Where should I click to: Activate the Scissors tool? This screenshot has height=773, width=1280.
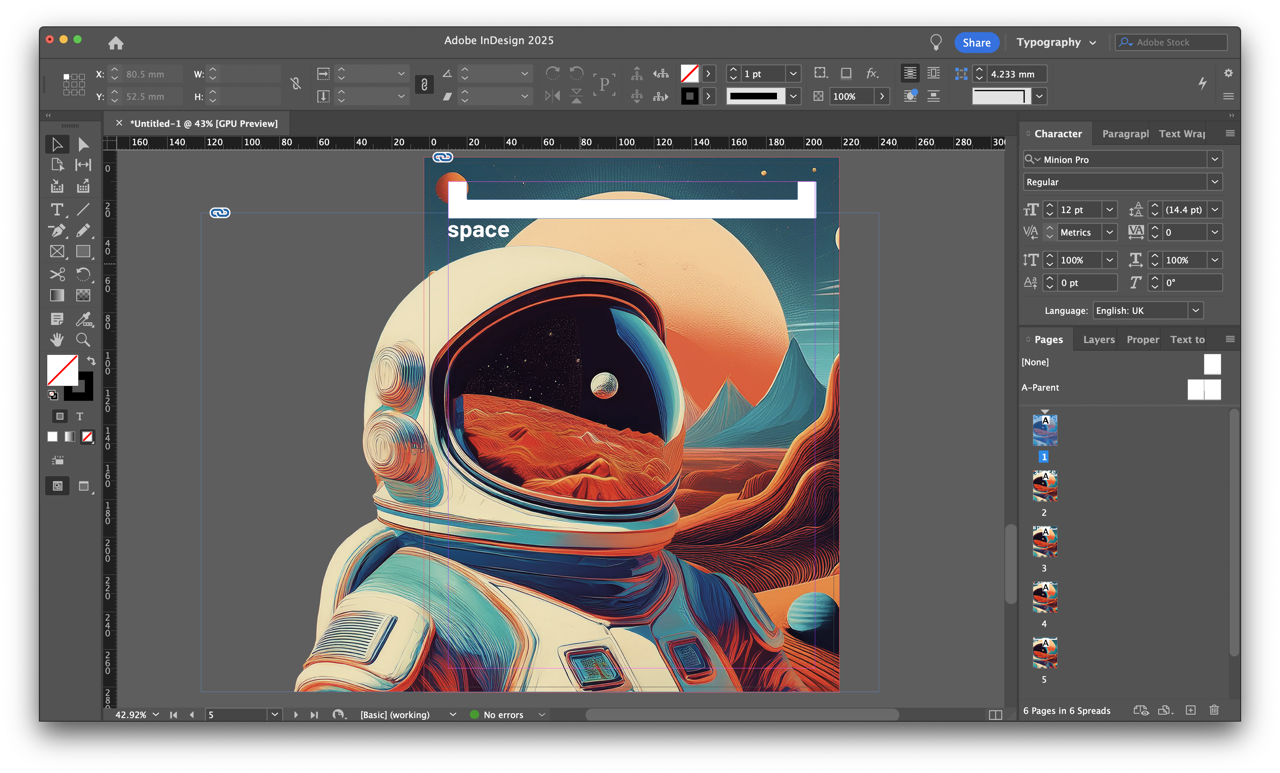[x=57, y=274]
